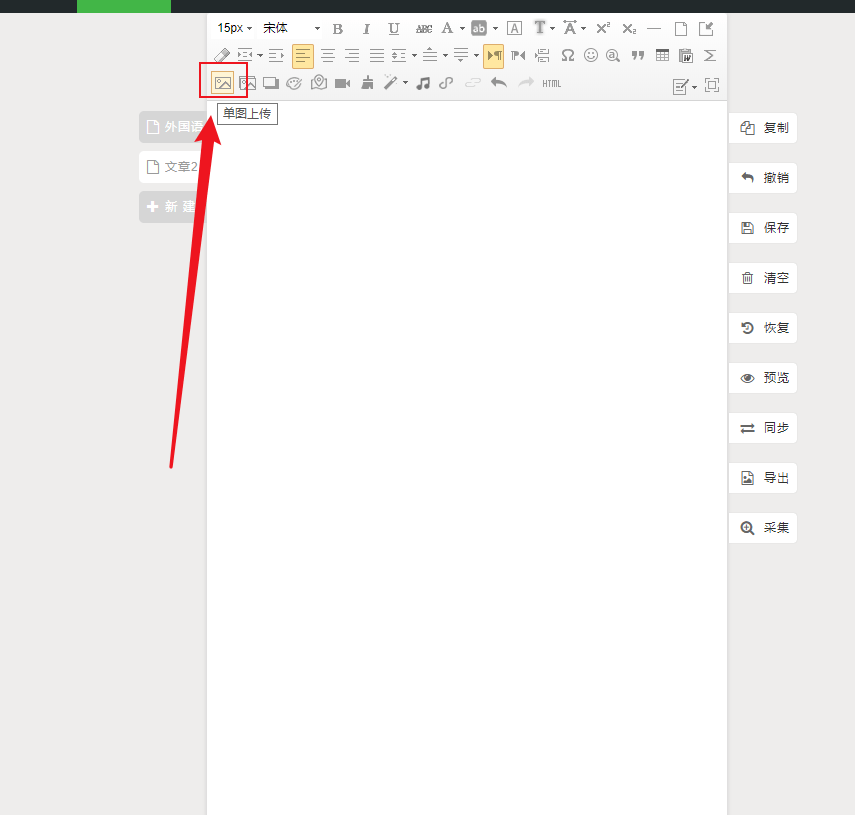Insert a table using the grid icon
855x815 pixels.
click(662, 56)
